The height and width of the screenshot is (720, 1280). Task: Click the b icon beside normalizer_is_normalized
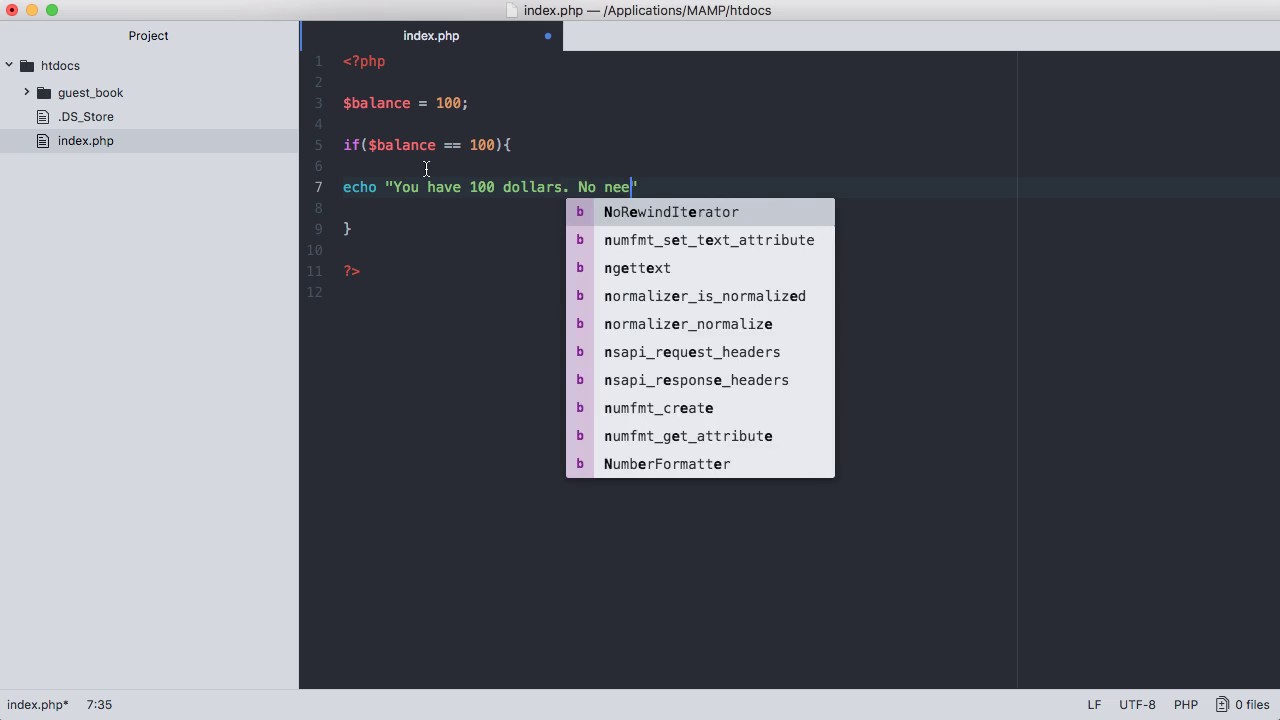(580, 296)
